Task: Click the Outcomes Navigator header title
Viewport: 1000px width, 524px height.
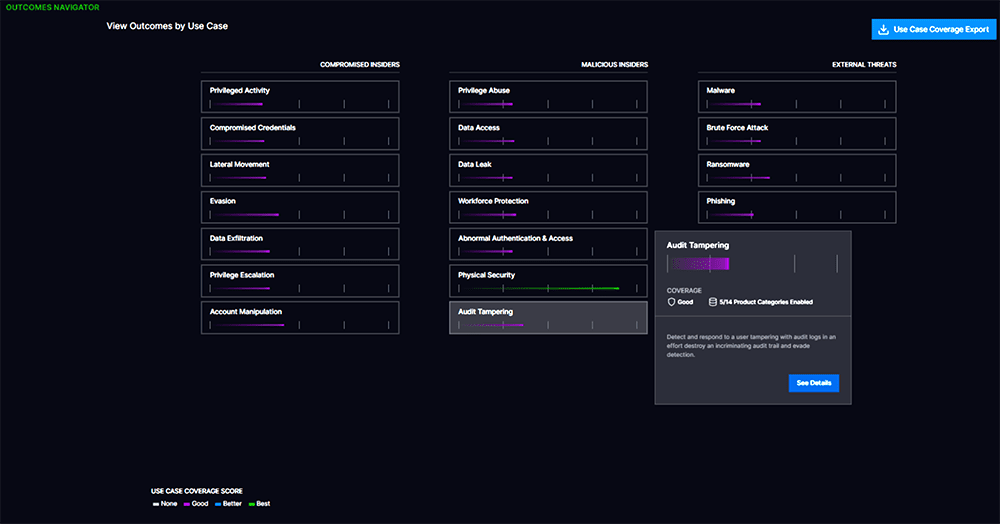Action: (53, 7)
